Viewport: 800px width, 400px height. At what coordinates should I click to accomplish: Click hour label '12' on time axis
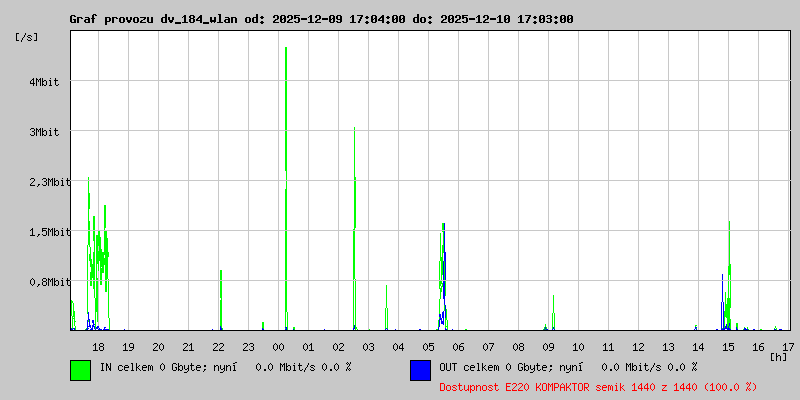point(638,347)
